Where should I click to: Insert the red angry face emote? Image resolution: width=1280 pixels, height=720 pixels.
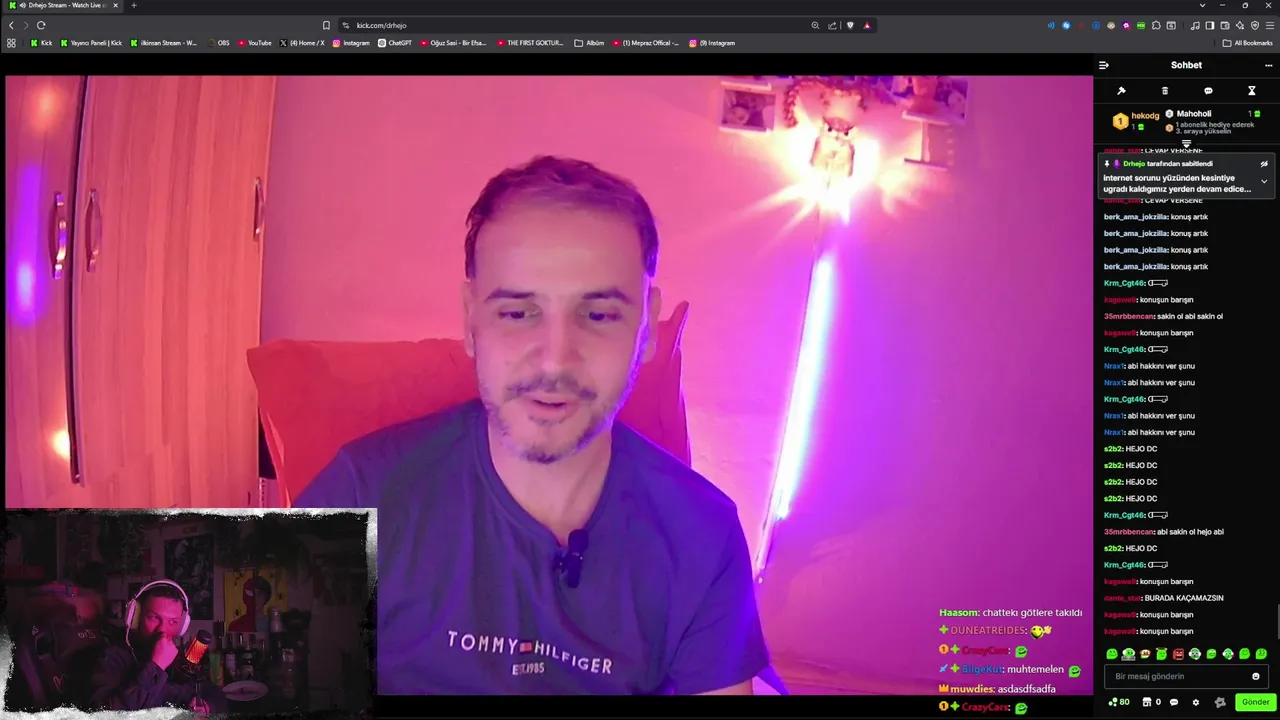1178,654
